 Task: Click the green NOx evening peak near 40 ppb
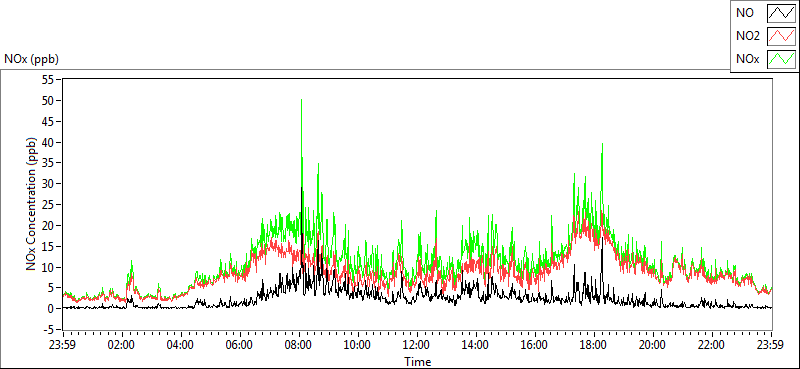(x=603, y=145)
